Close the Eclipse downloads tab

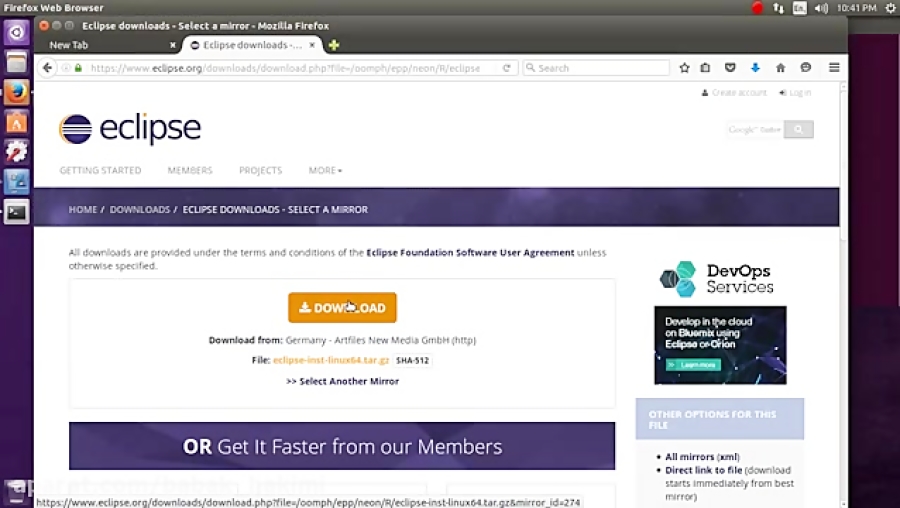(x=312, y=45)
